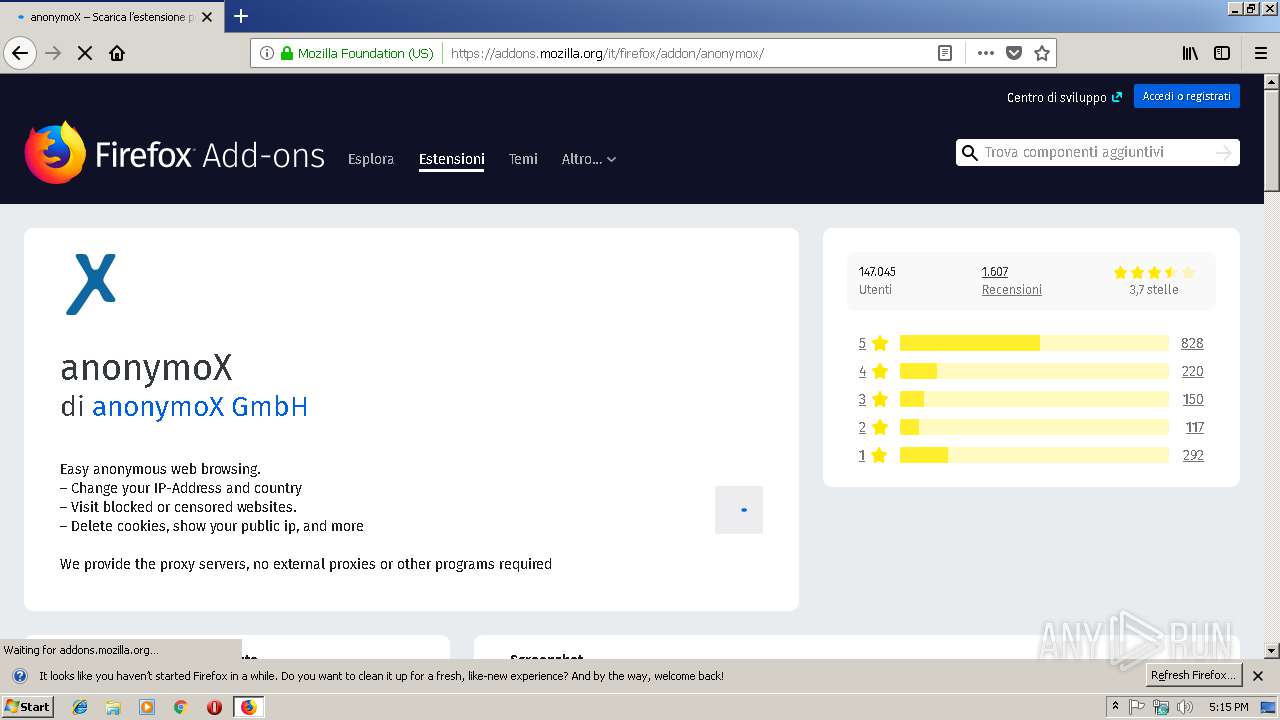Click the 5-star rating bar

coord(1034,343)
